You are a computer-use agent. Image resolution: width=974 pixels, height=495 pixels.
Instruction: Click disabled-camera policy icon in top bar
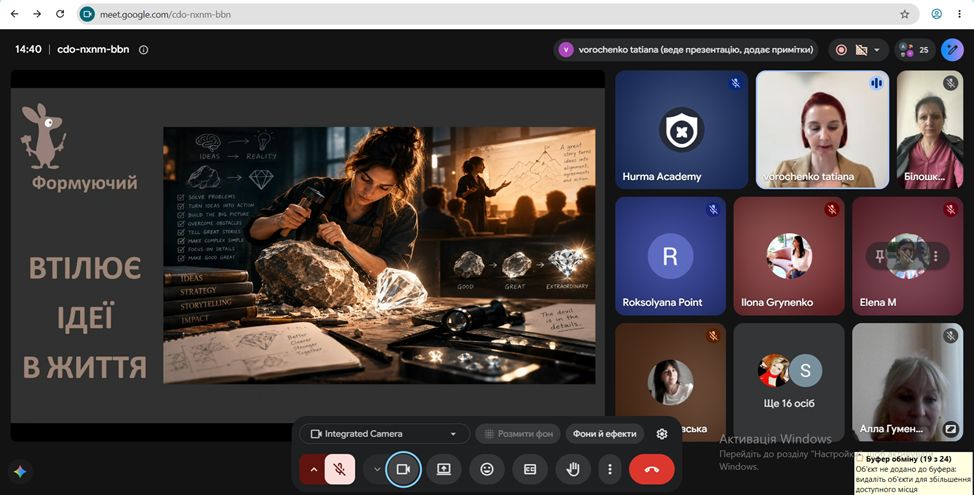[x=862, y=50]
